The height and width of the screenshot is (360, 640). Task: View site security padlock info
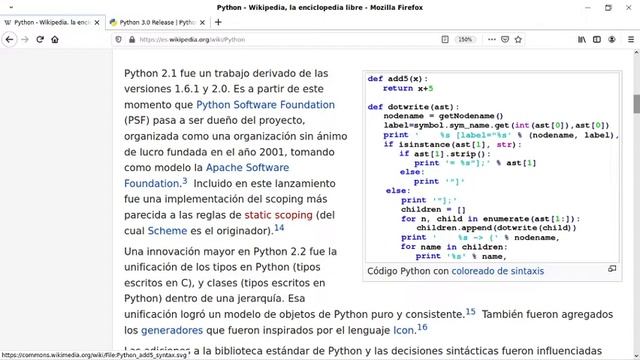click(132, 40)
